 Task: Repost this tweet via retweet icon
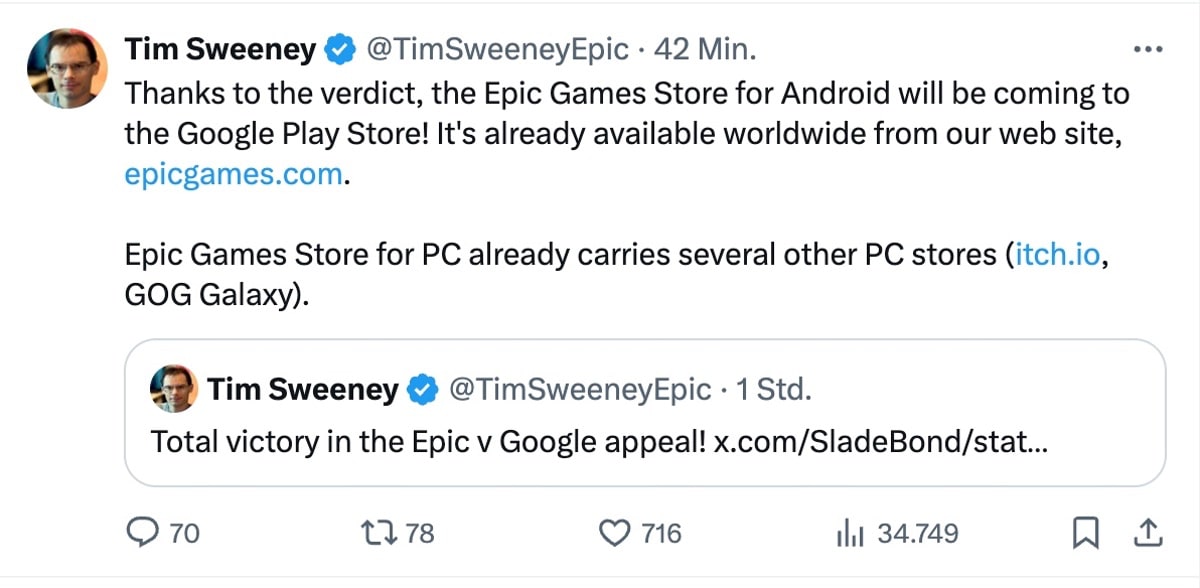386,533
